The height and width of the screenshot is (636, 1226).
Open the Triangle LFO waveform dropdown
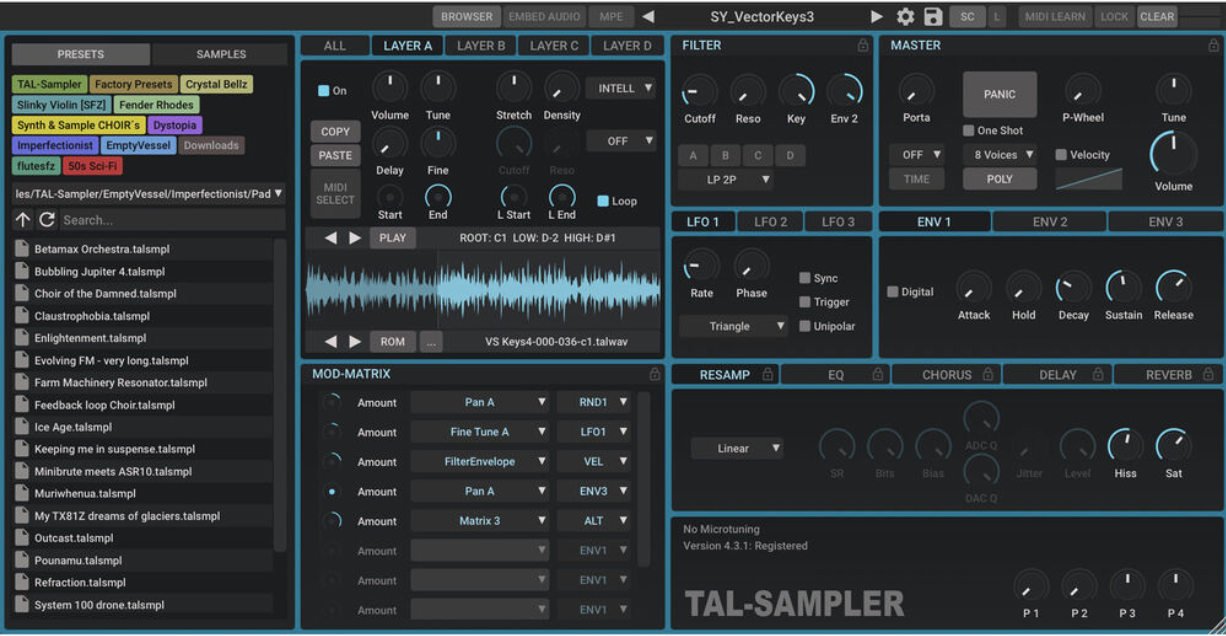(734, 326)
